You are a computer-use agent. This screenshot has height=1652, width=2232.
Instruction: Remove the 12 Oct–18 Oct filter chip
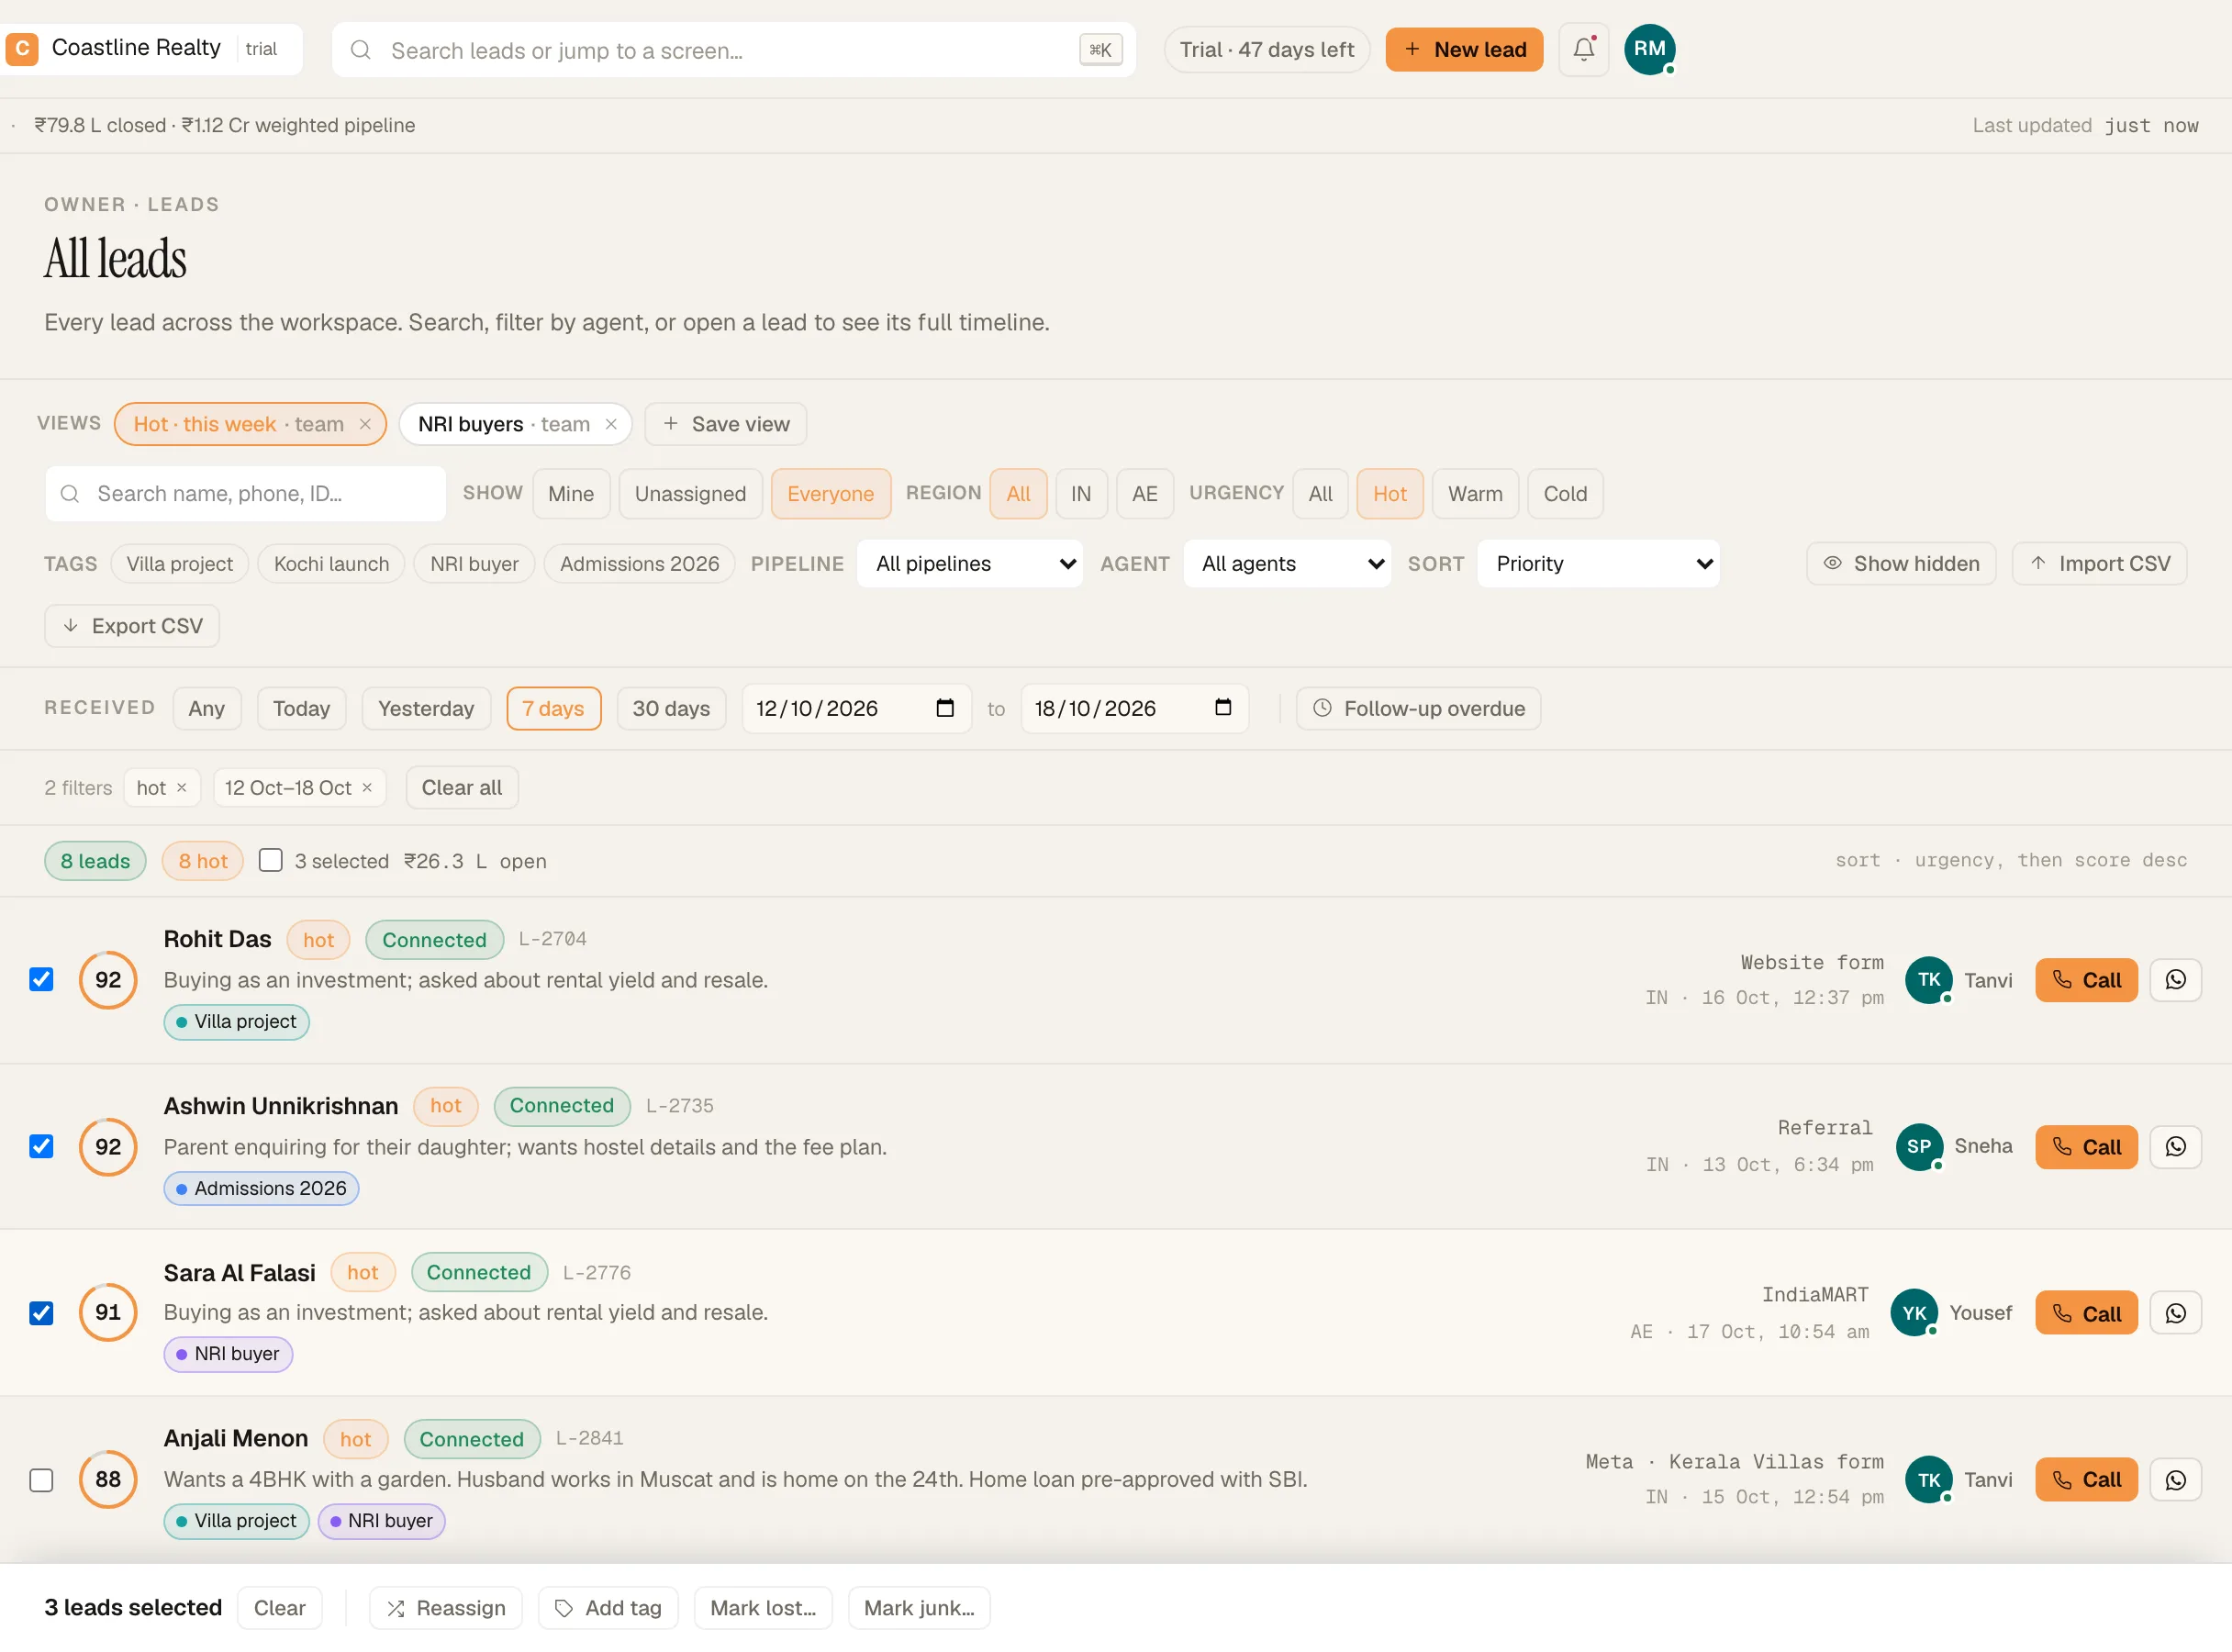point(367,788)
